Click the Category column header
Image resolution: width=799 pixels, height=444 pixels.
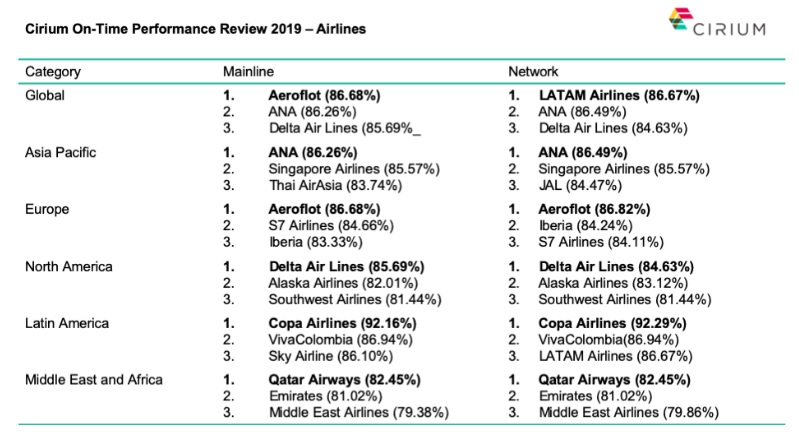[53, 72]
